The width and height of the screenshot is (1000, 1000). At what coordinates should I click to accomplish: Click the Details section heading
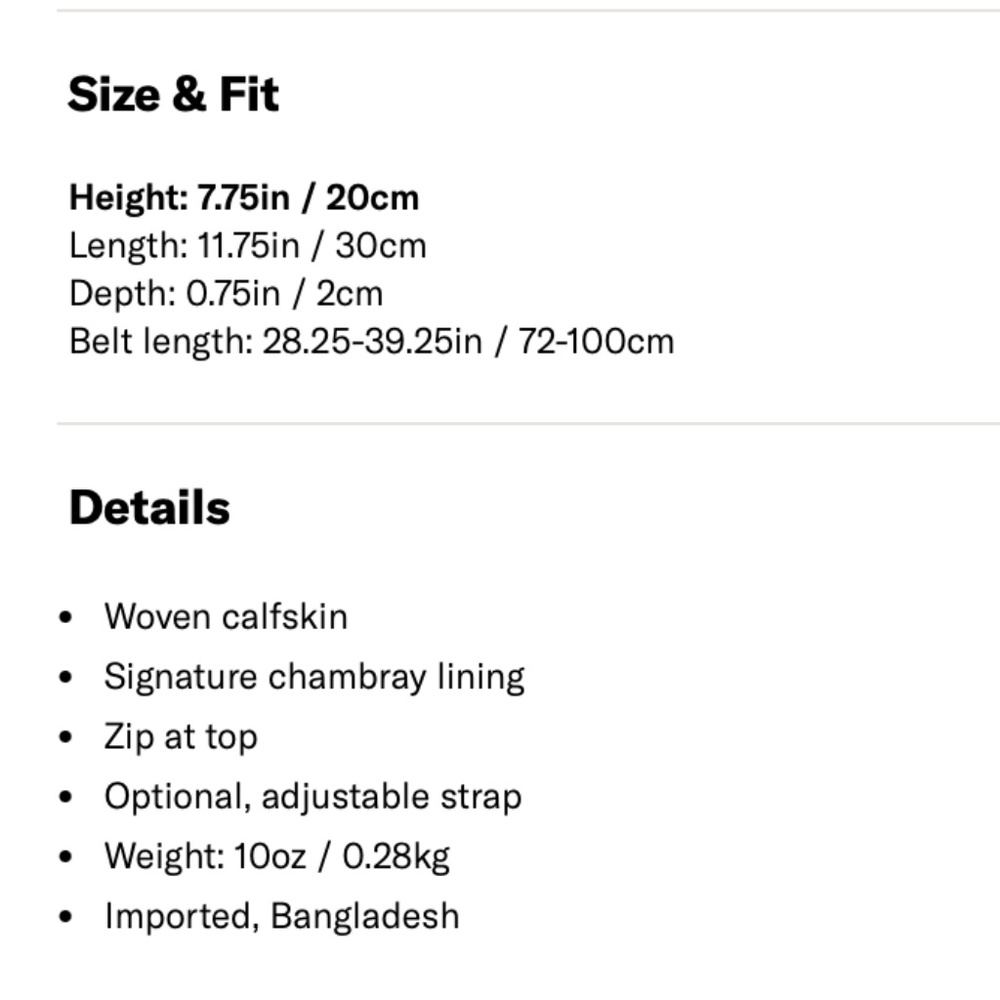point(149,508)
